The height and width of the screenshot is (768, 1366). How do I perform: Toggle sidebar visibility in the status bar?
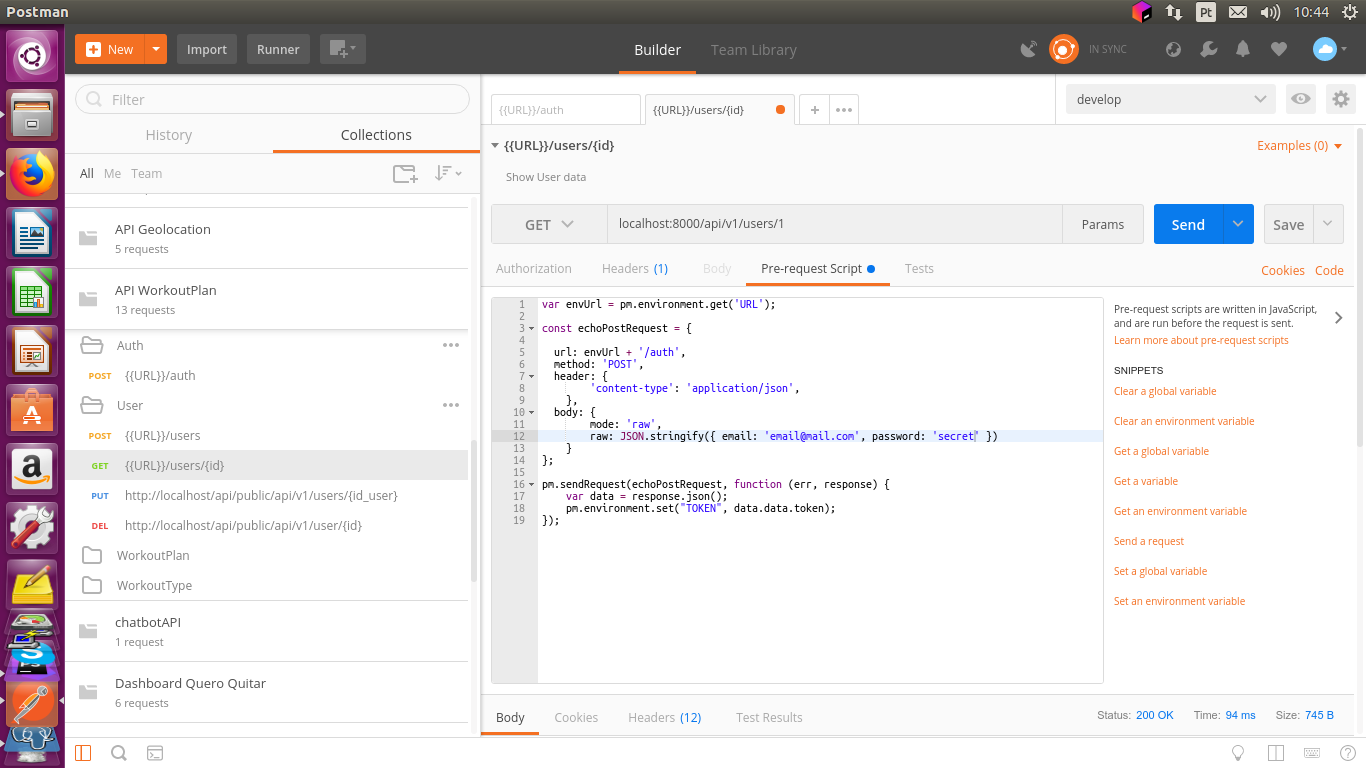(83, 753)
